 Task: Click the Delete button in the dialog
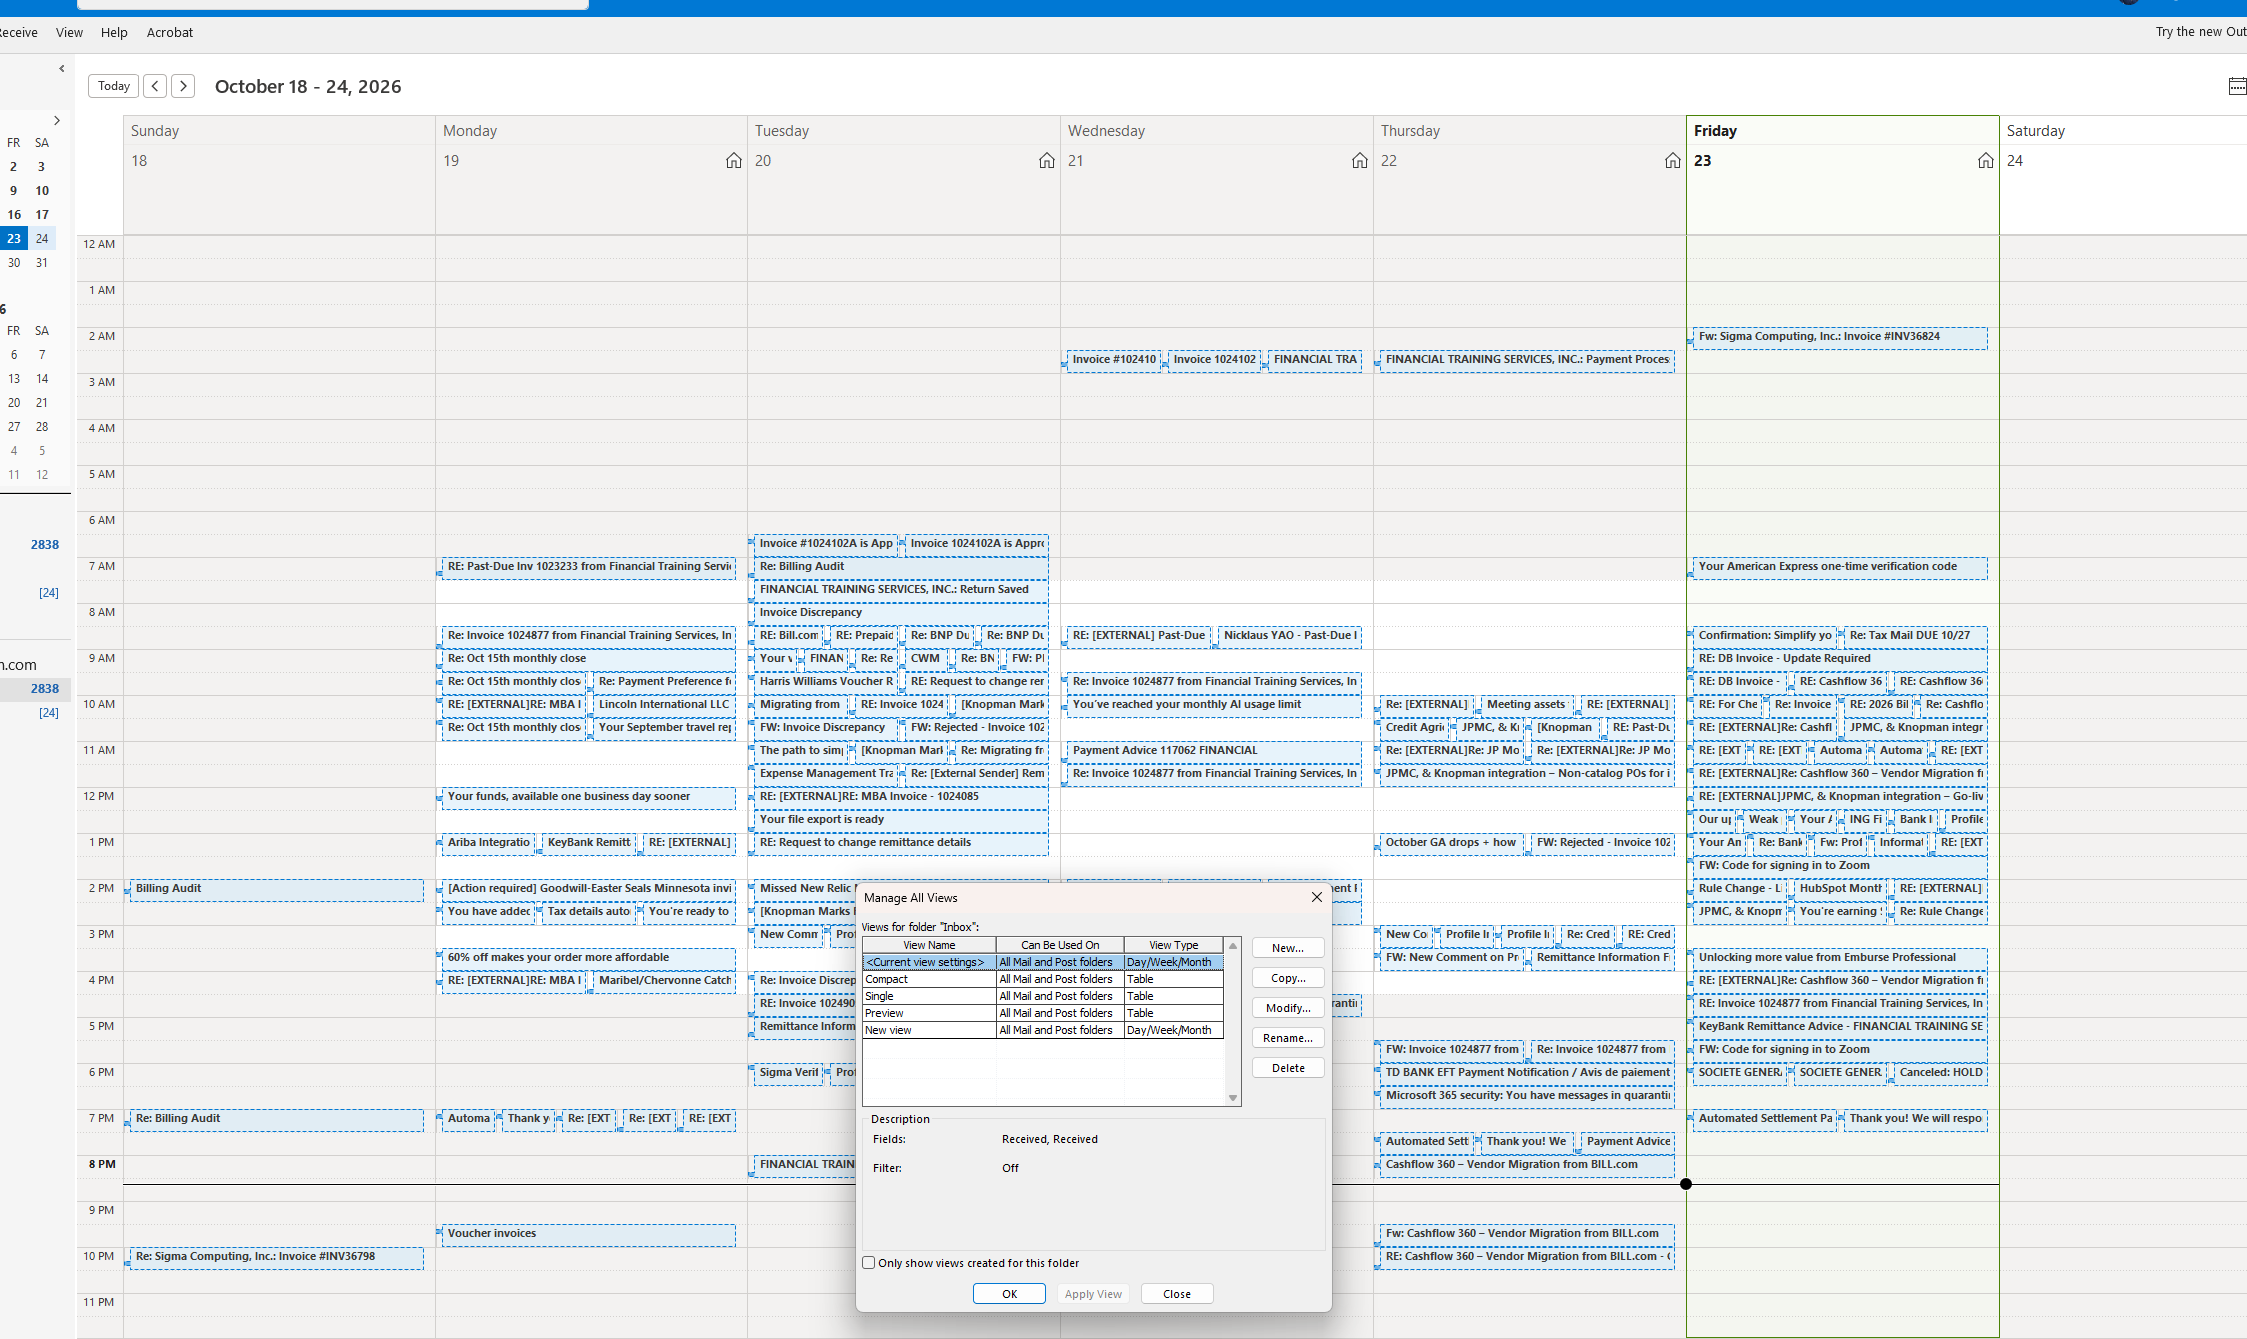click(1288, 1068)
